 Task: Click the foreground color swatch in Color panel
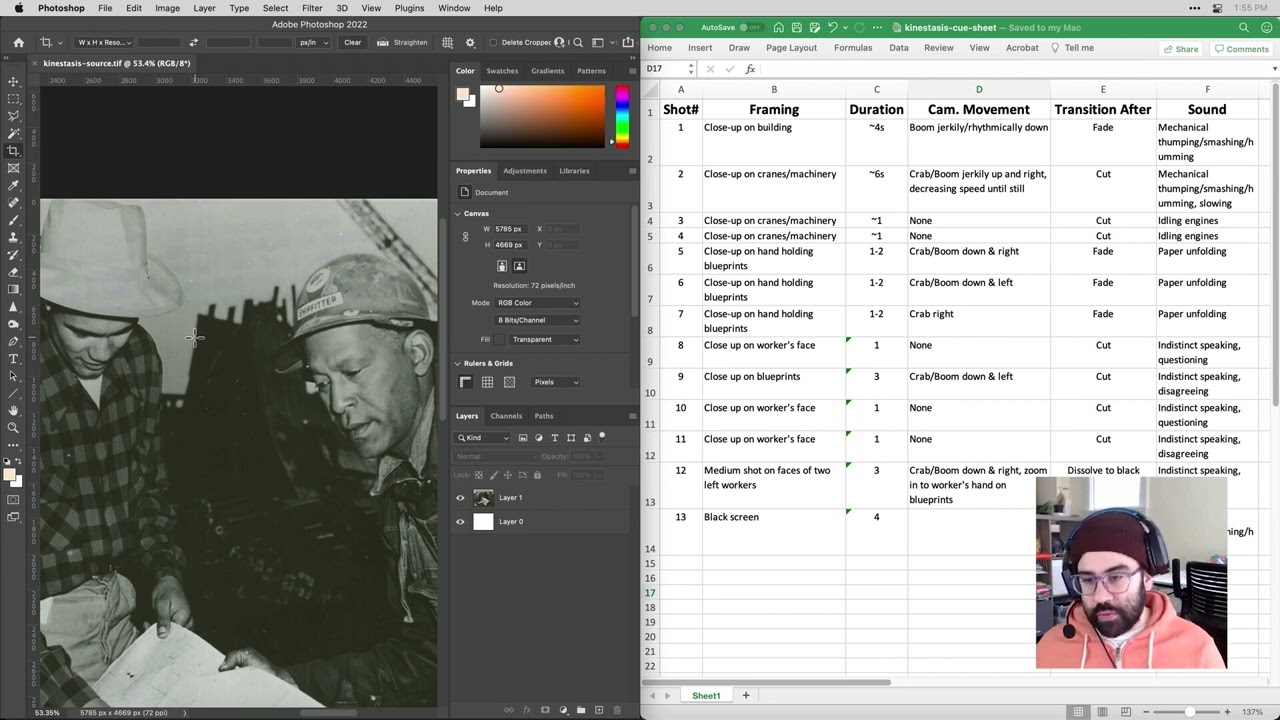462,94
